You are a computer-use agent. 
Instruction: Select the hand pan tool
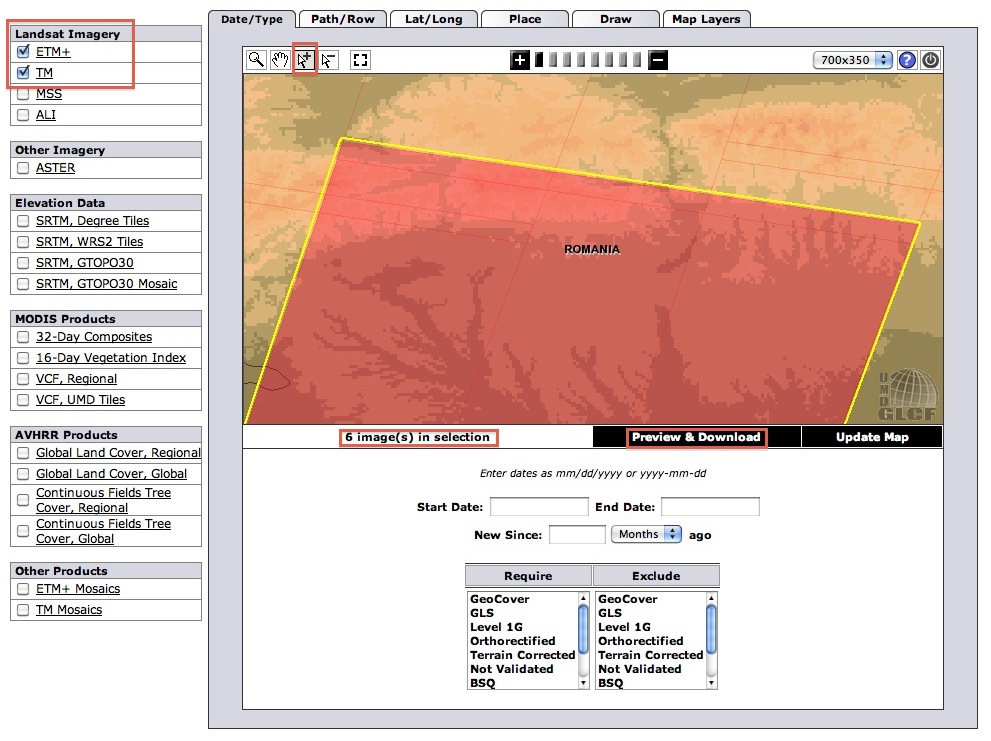click(x=280, y=60)
